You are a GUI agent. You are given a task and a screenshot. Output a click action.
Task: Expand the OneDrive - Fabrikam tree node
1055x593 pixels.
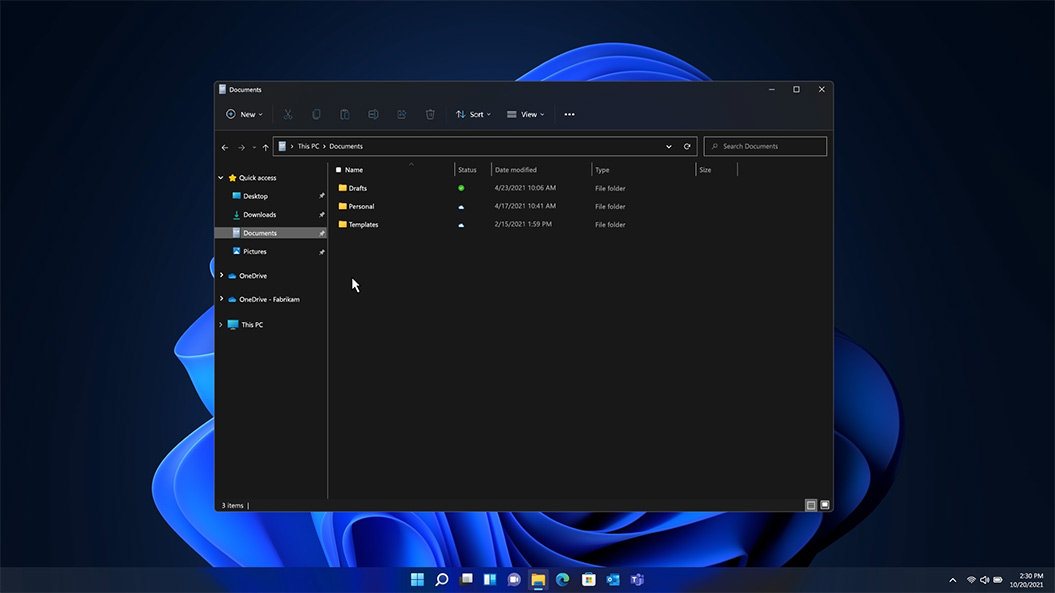pyautogui.click(x=221, y=299)
